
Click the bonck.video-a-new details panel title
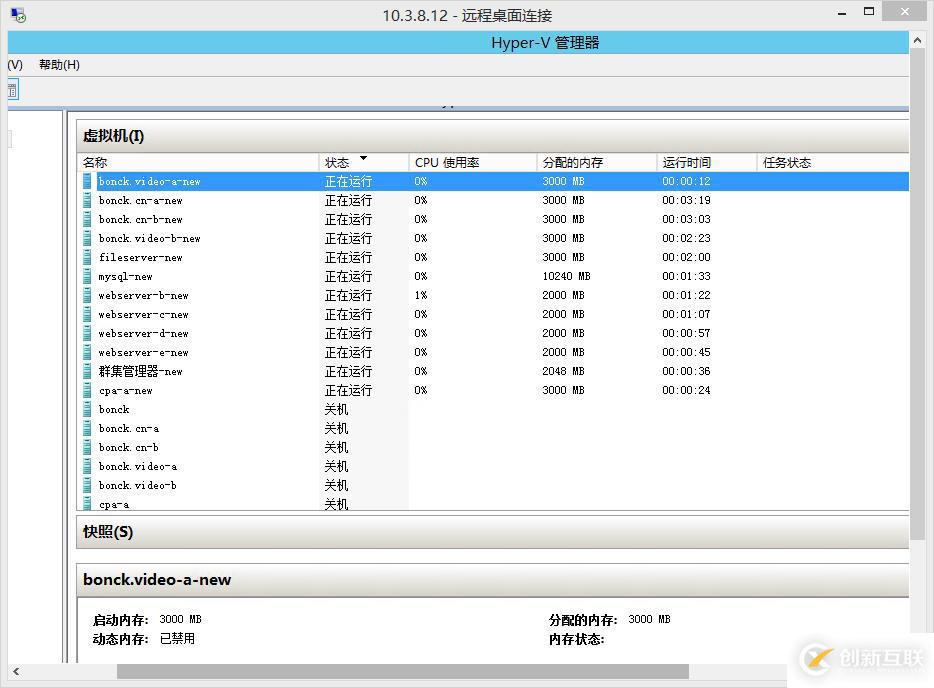(x=157, y=580)
